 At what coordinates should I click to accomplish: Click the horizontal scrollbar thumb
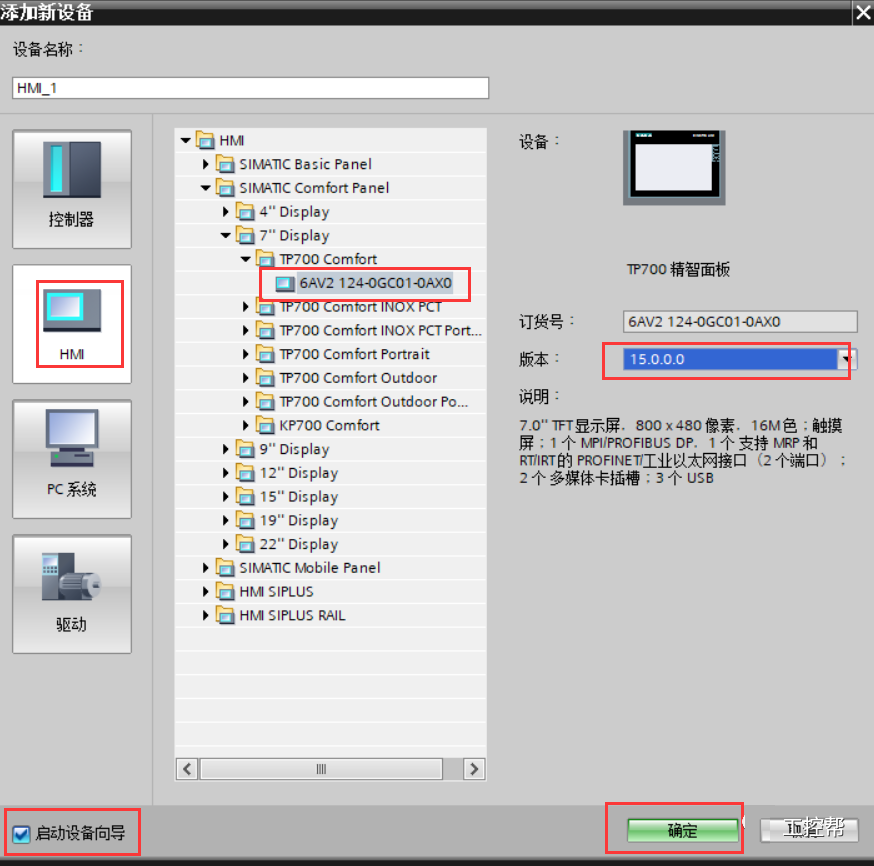(321, 769)
